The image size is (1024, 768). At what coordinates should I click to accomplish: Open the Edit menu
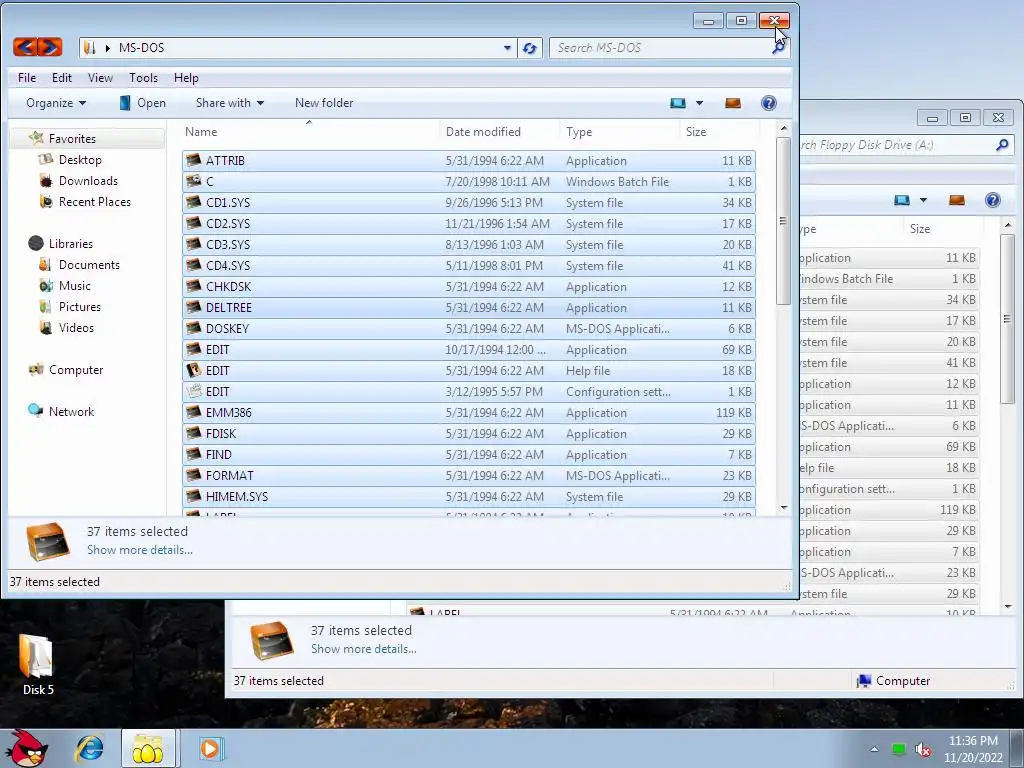[61, 78]
